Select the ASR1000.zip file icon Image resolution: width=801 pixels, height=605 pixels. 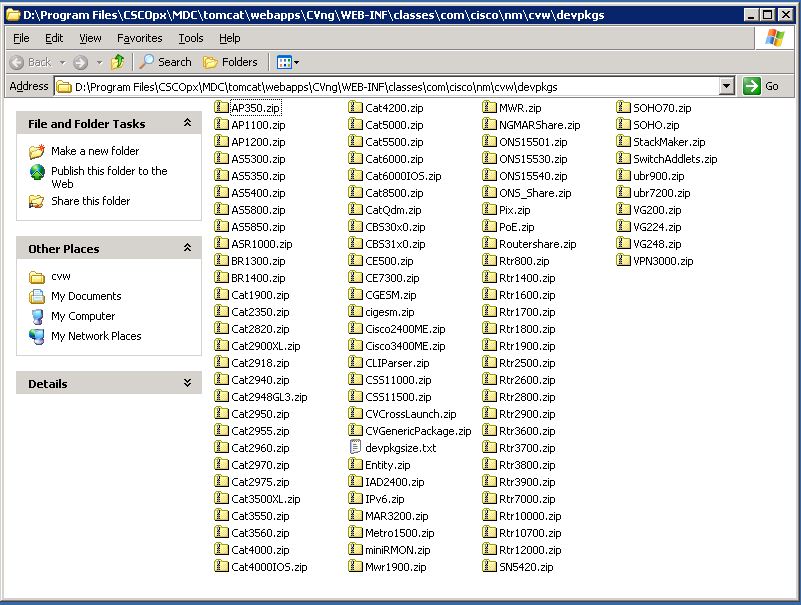tap(221, 243)
